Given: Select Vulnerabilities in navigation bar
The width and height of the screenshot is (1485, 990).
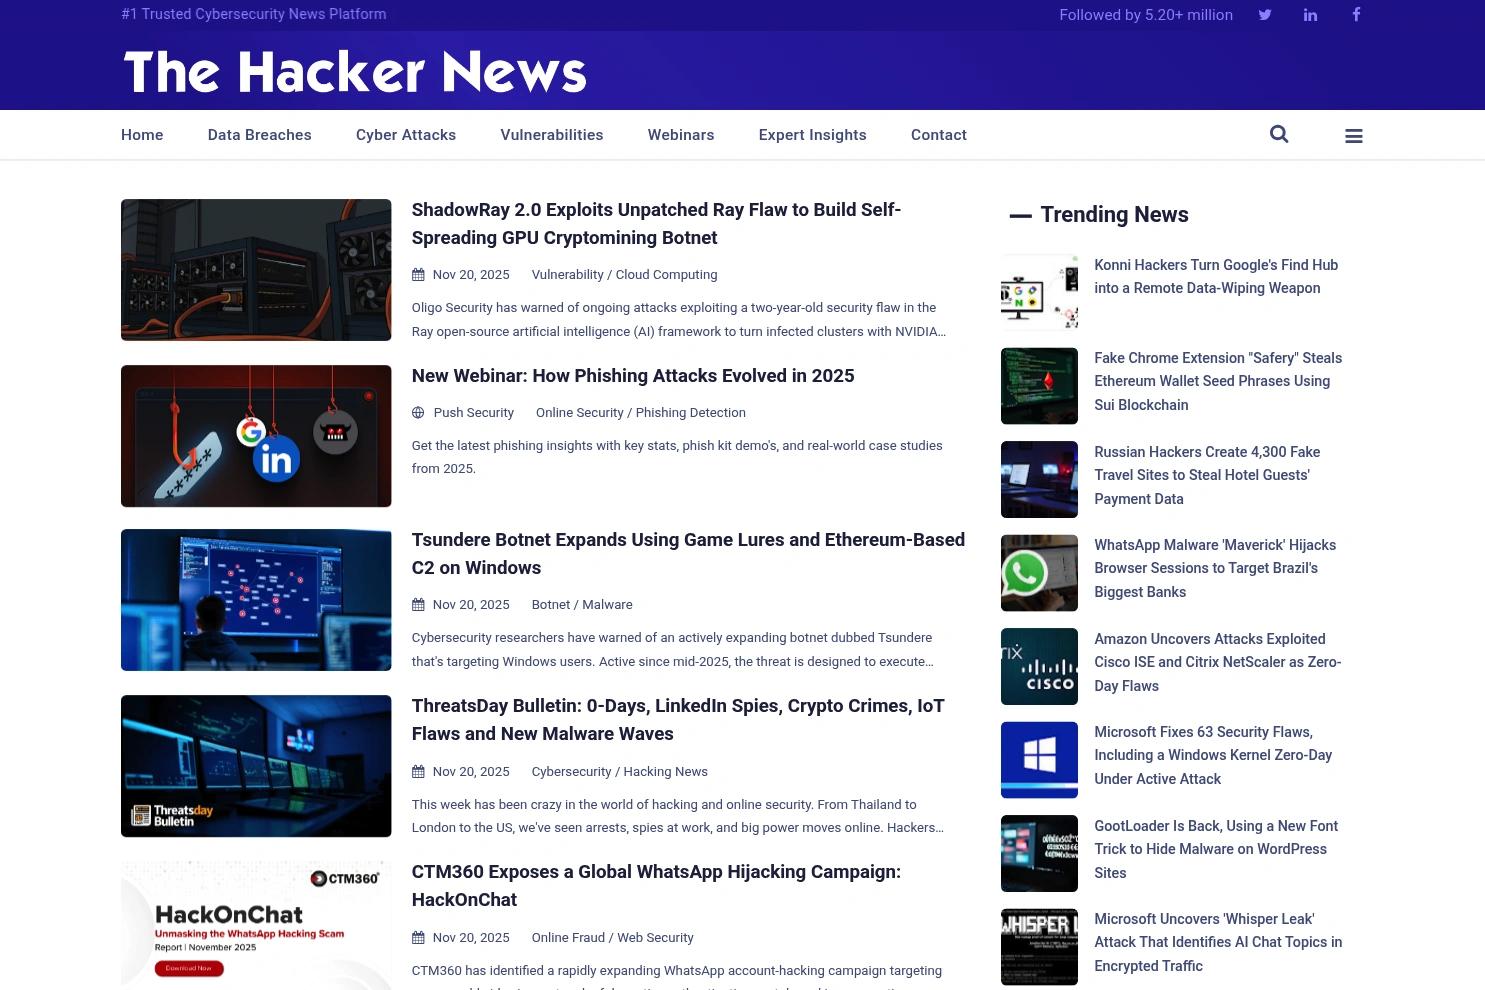Looking at the screenshot, I should [x=552, y=135].
